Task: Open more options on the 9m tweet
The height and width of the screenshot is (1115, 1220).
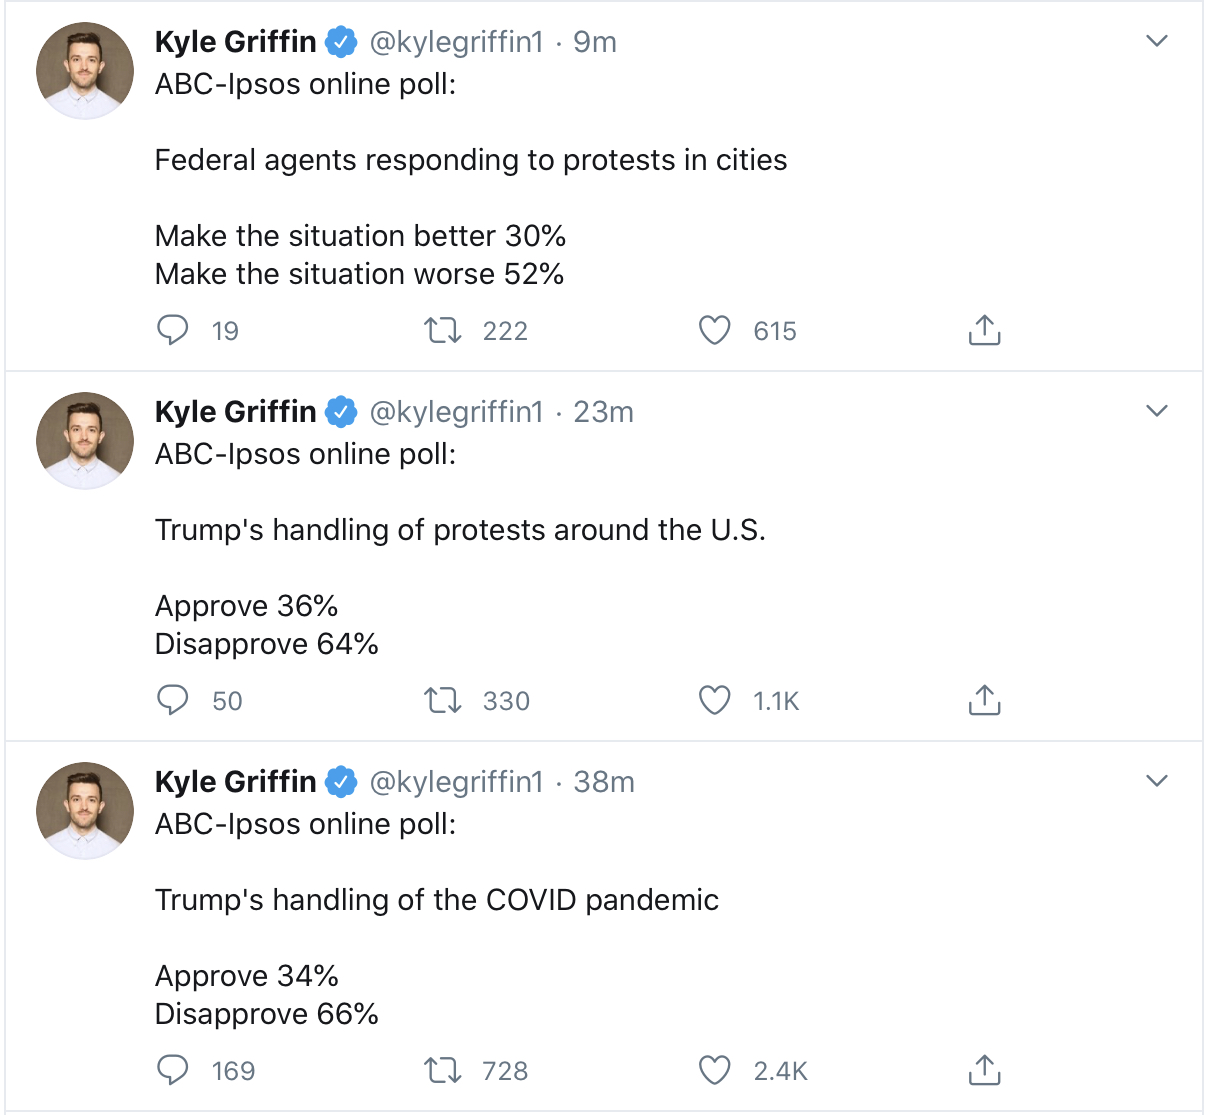Action: (x=1156, y=41)
